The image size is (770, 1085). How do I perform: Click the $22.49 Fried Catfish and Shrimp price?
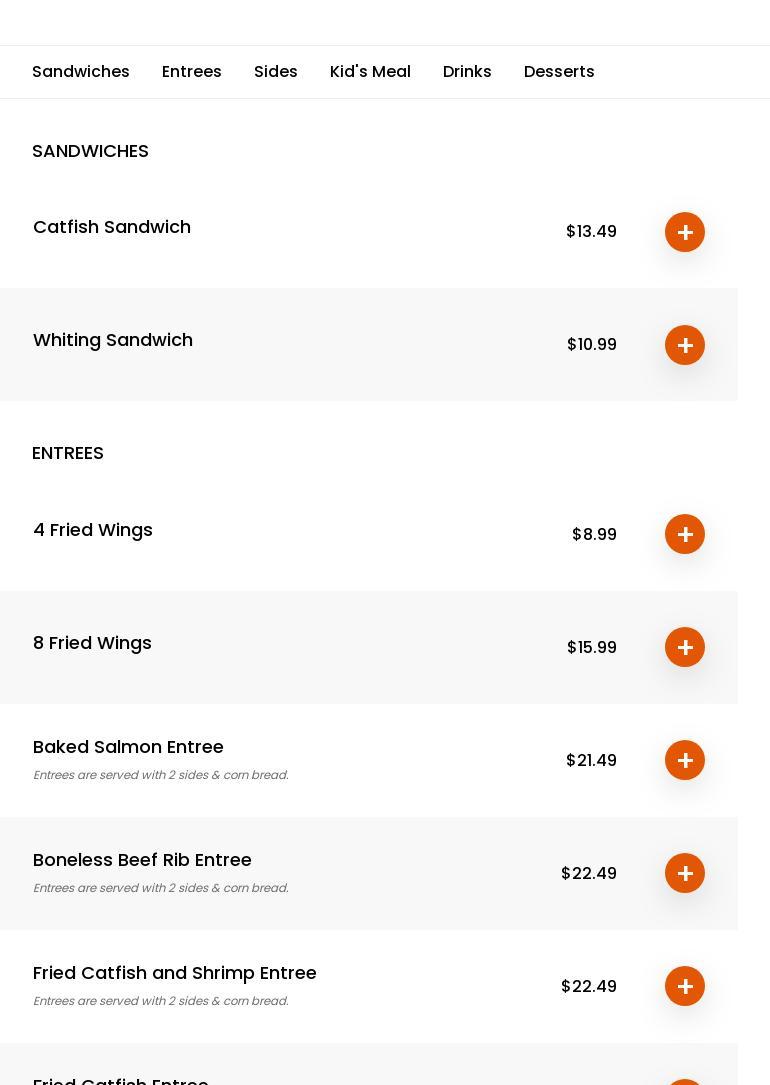589,986
